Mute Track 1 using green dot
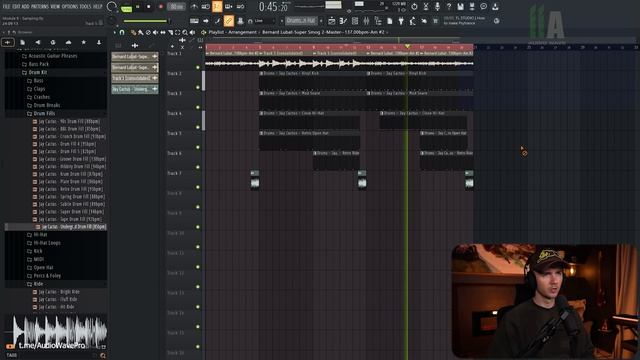 198,67
